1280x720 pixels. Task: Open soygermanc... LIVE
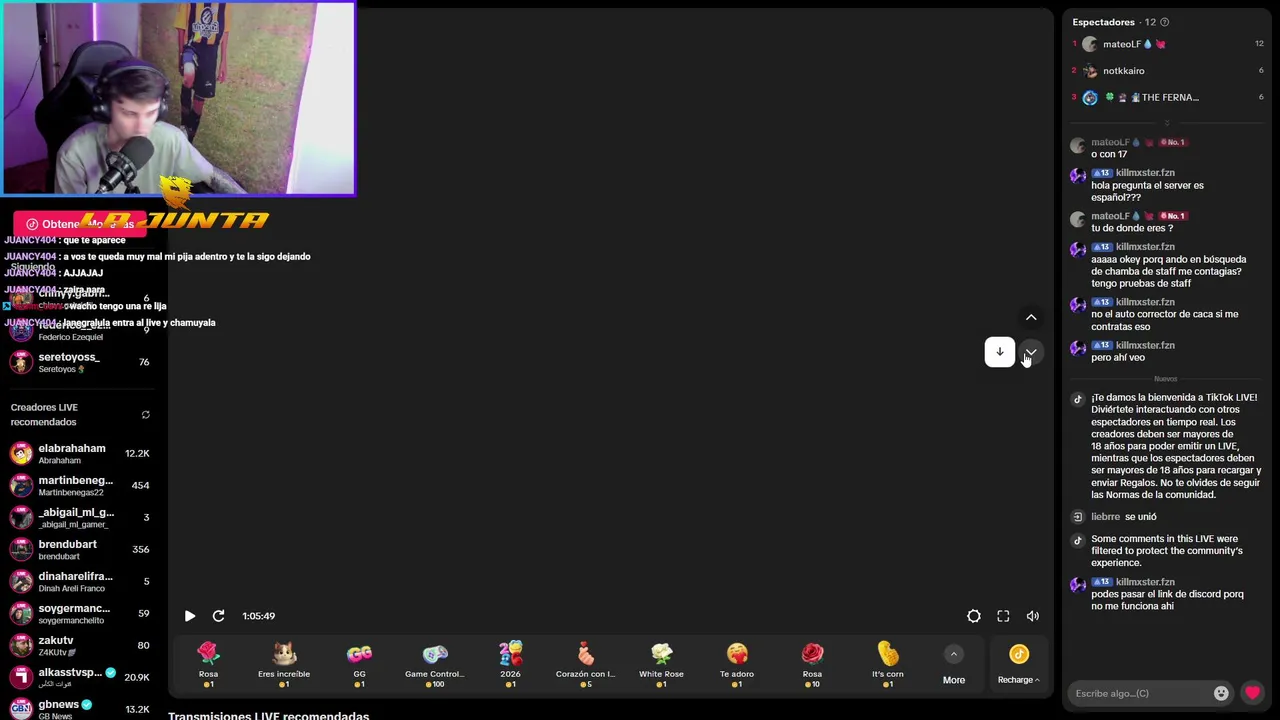80,614
